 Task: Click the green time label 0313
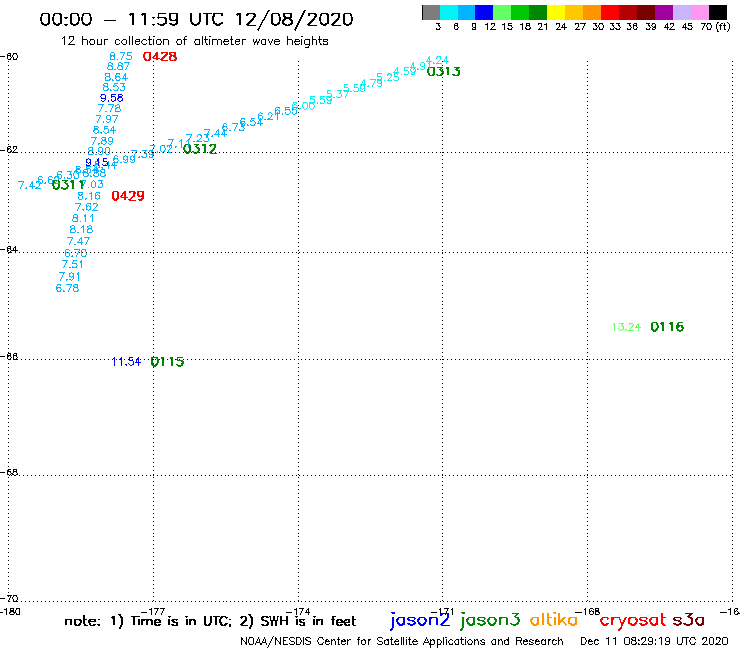coord(443,72)
